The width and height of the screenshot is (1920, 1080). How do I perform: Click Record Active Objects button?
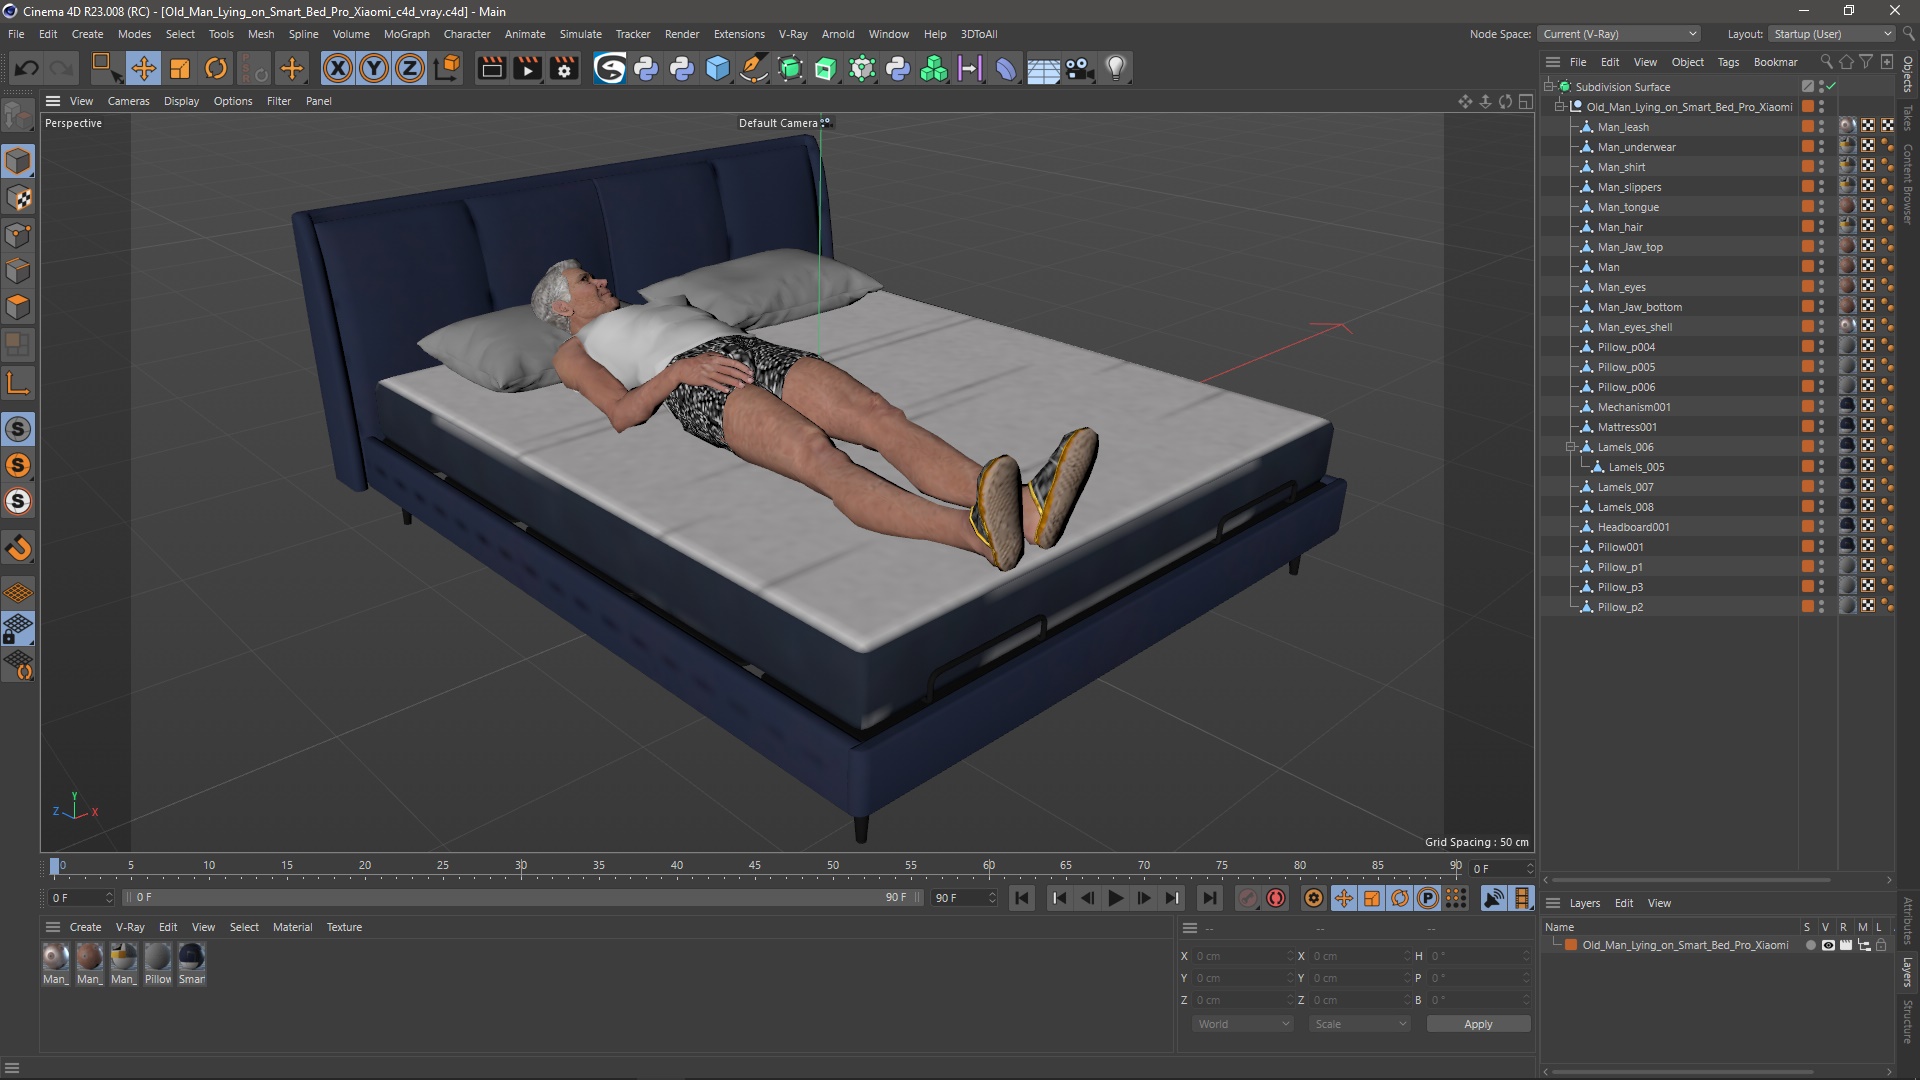point(1247,898)
